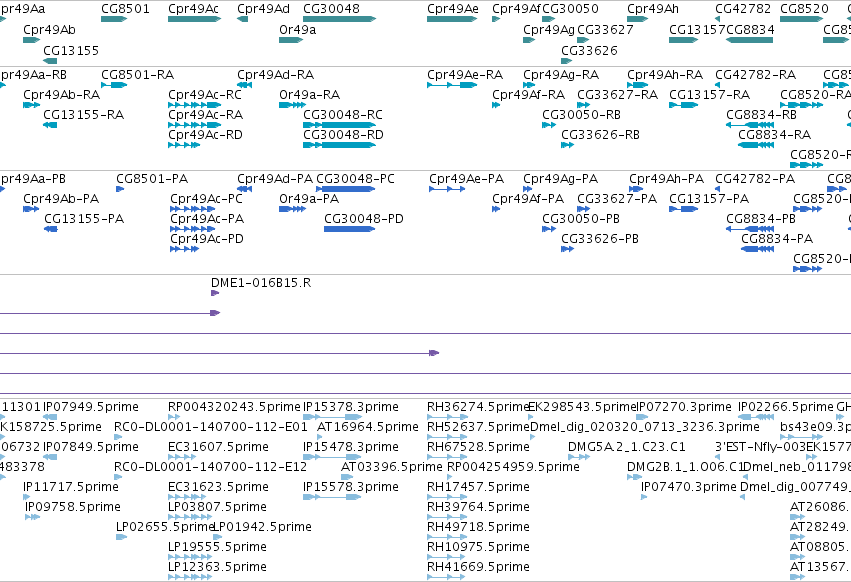
Task: Select the CG13155 gene label
Action: tap(71, 50)
